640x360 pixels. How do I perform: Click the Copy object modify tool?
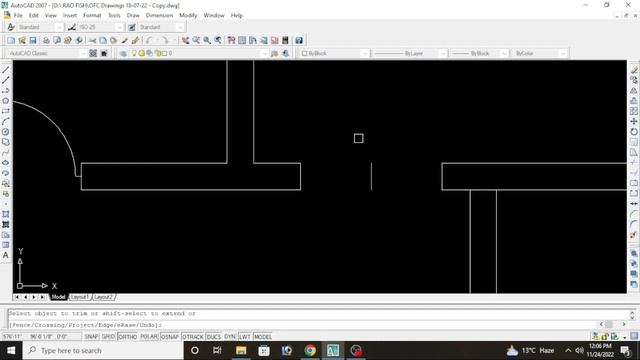click(x=634, y=80)
